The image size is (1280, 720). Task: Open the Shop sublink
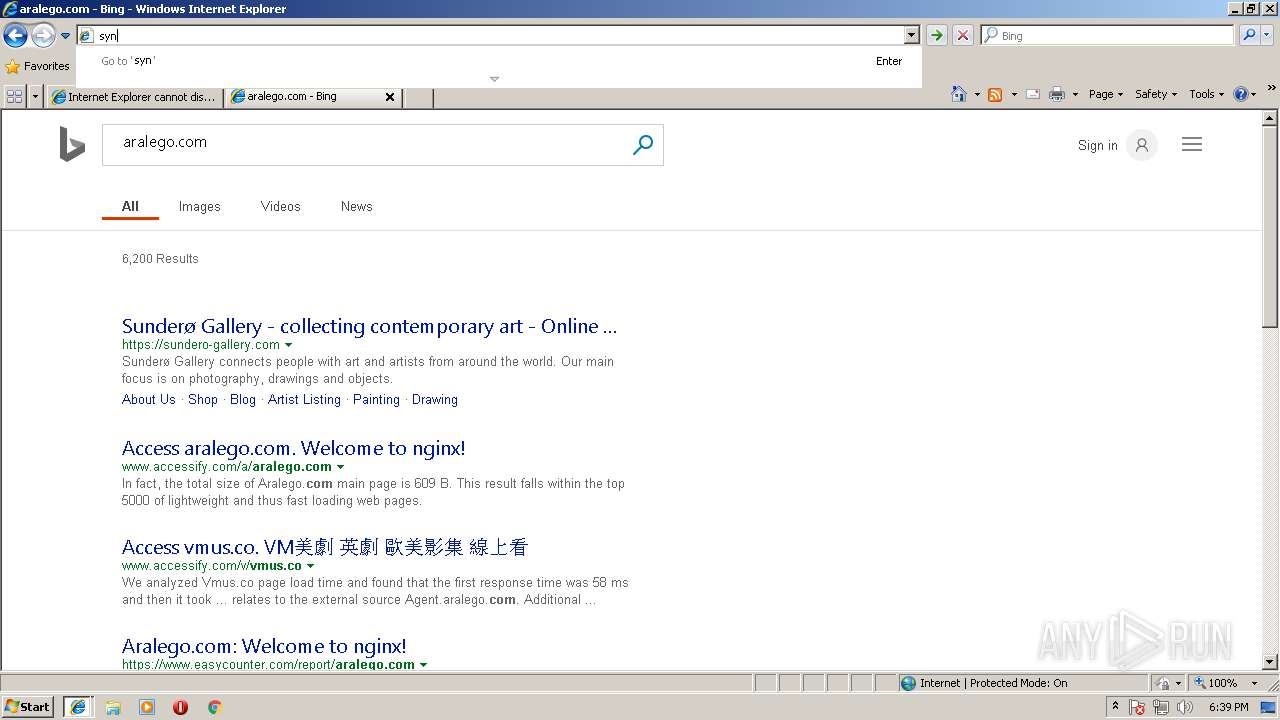pyautogui.click(x=203, y=399)
